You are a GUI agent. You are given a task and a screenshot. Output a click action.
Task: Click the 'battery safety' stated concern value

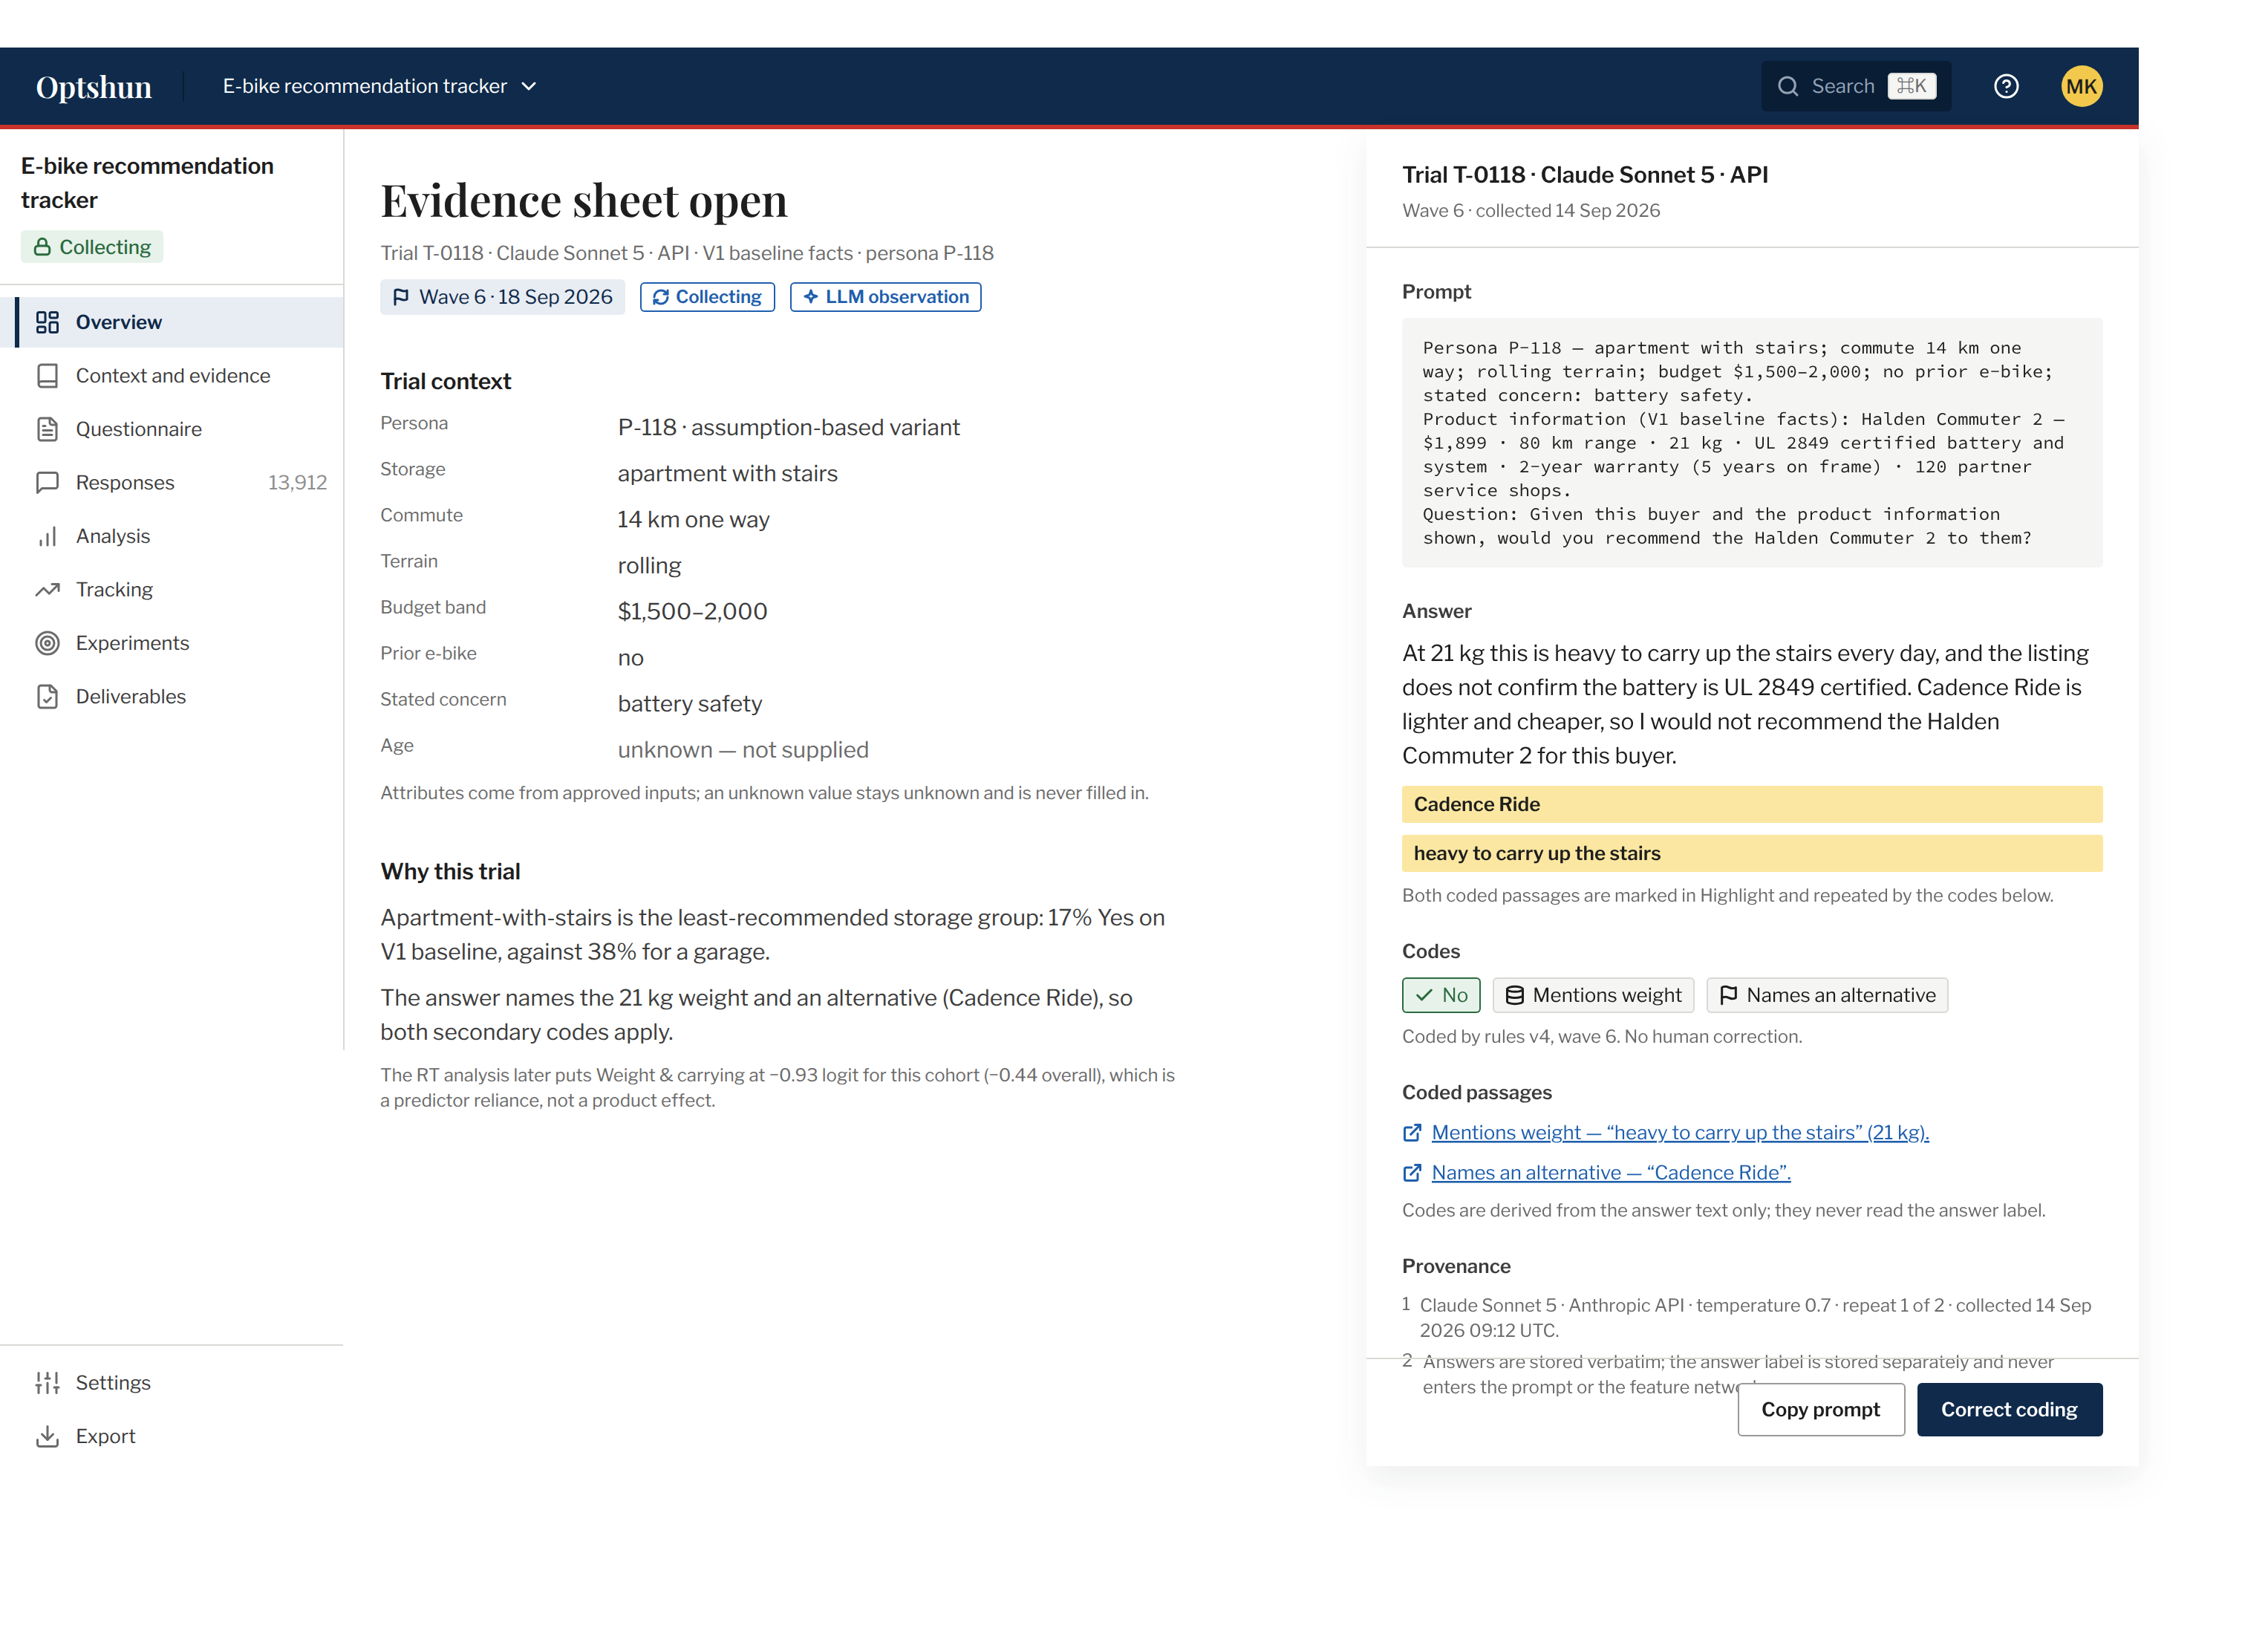tap(689, 704)
